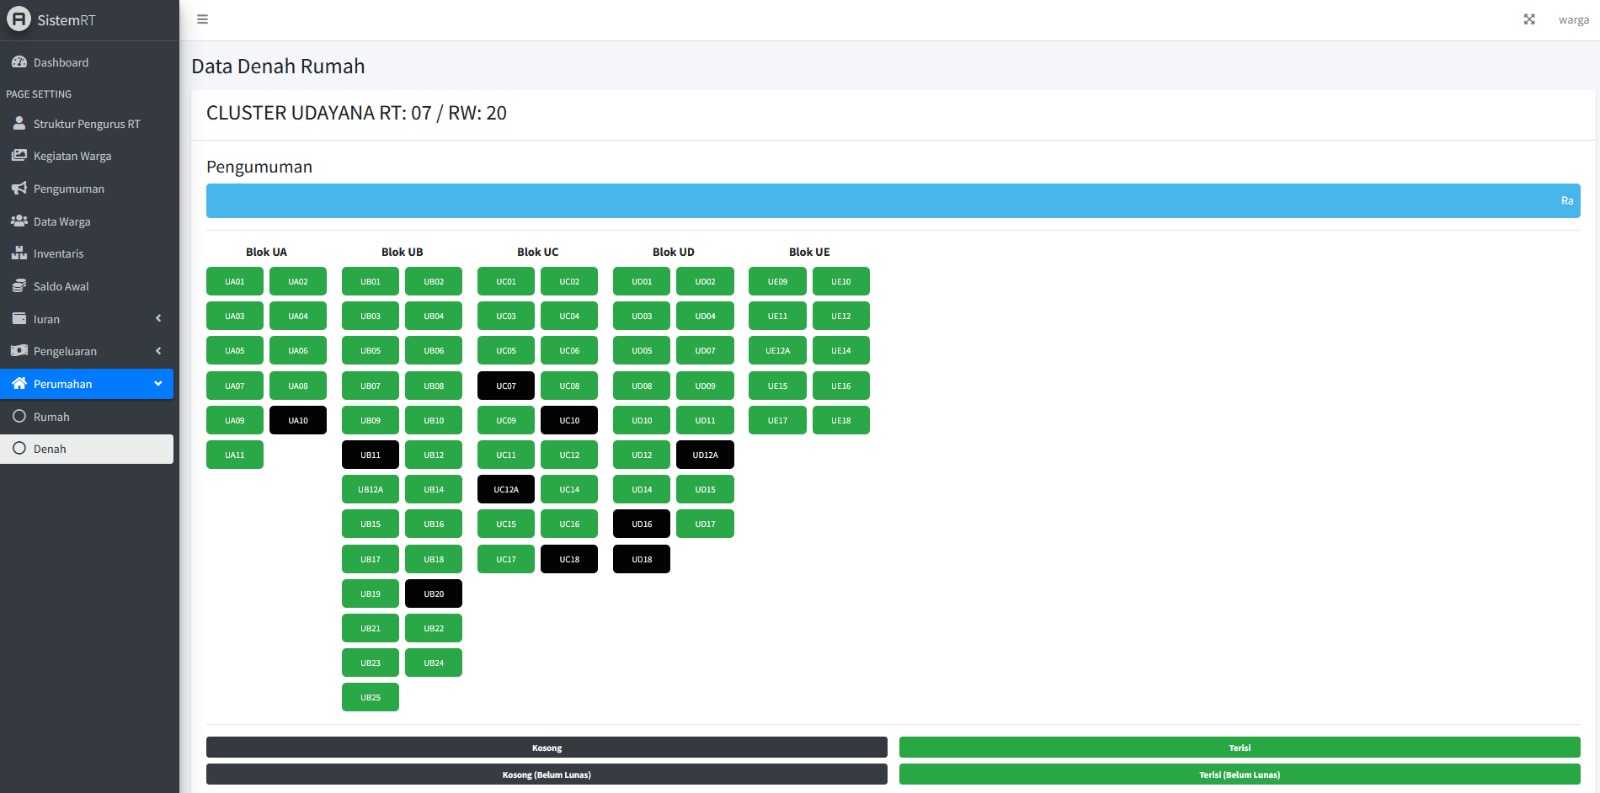The image size is (1600, 793).
Task: Click the Dashboard gauge icon
Action: [x=19, y=62]
